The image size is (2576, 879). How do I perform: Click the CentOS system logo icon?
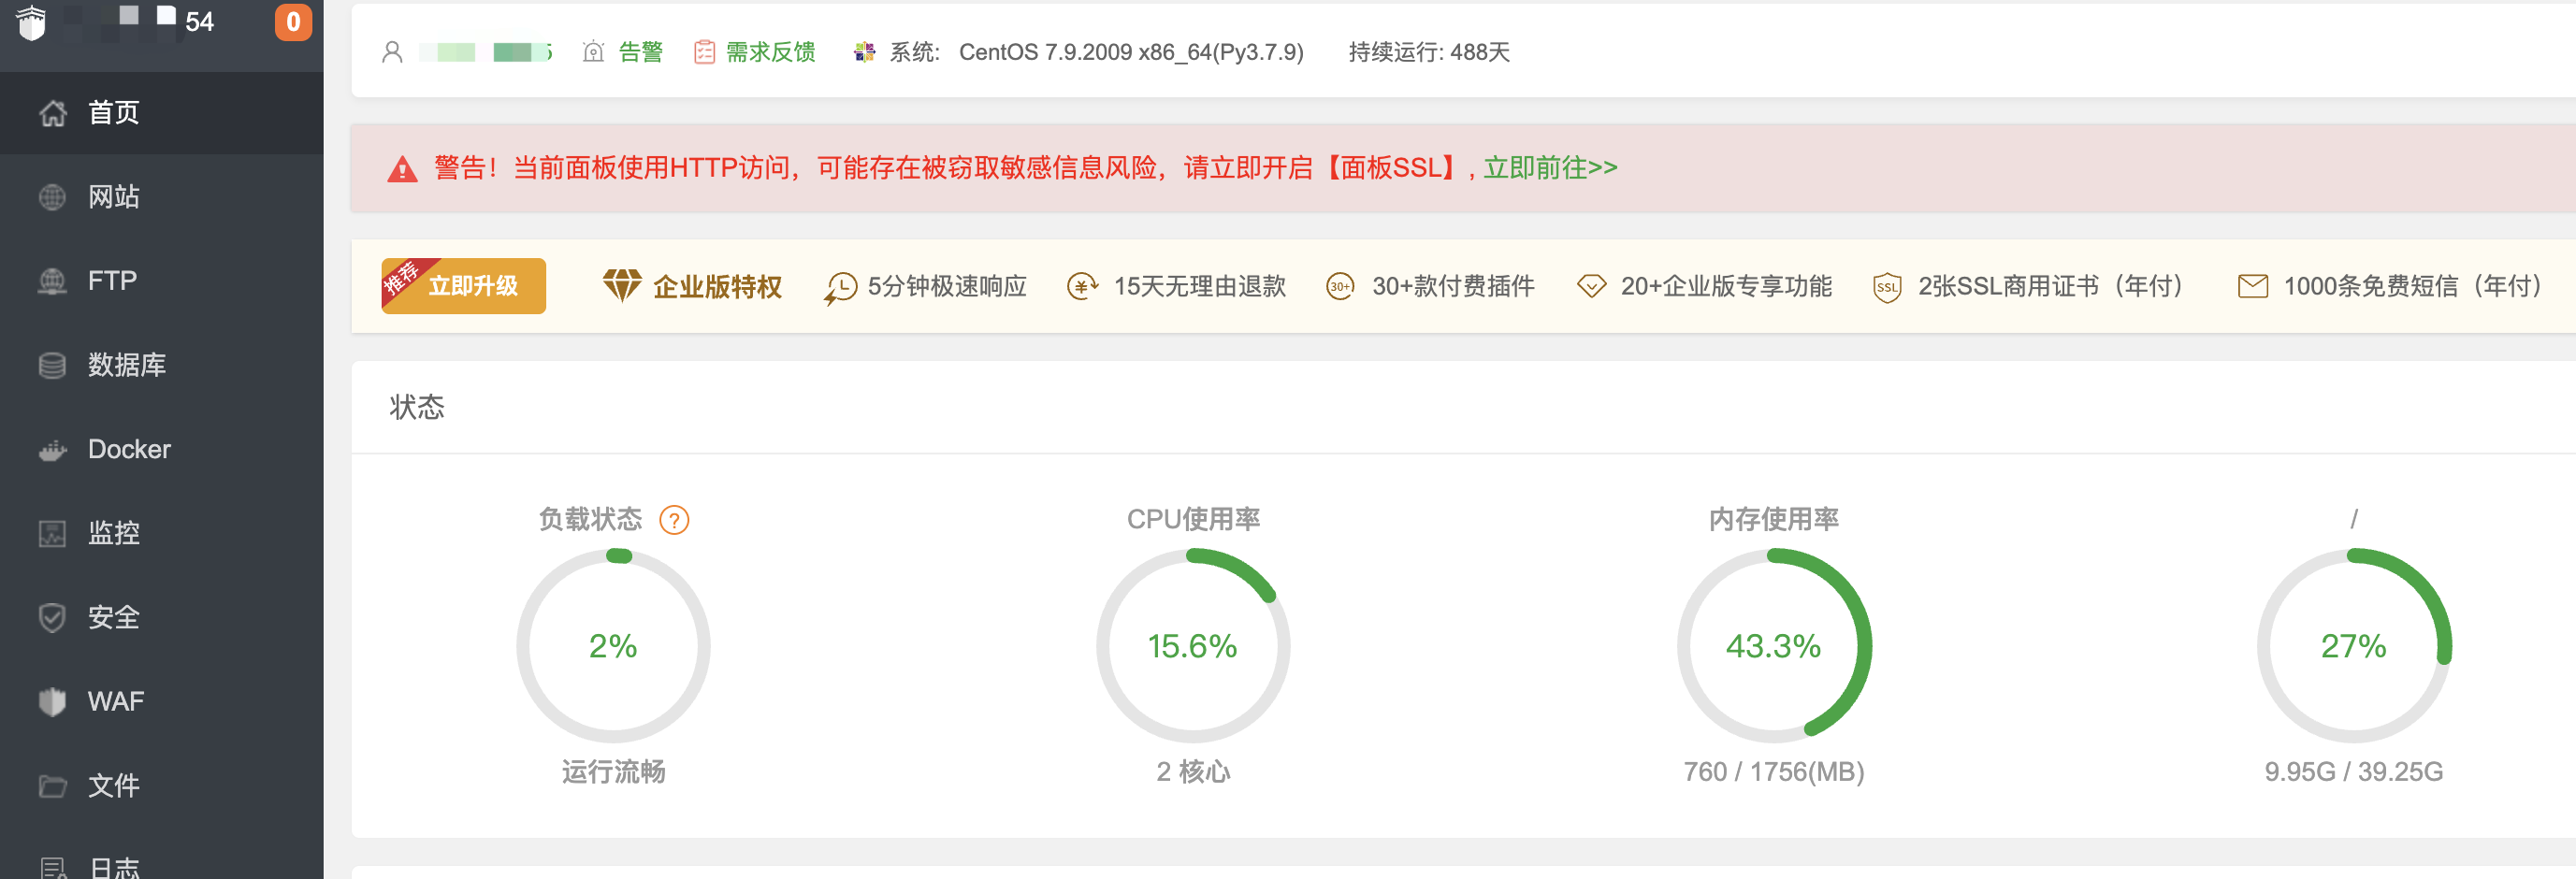[x=864, y=52]
